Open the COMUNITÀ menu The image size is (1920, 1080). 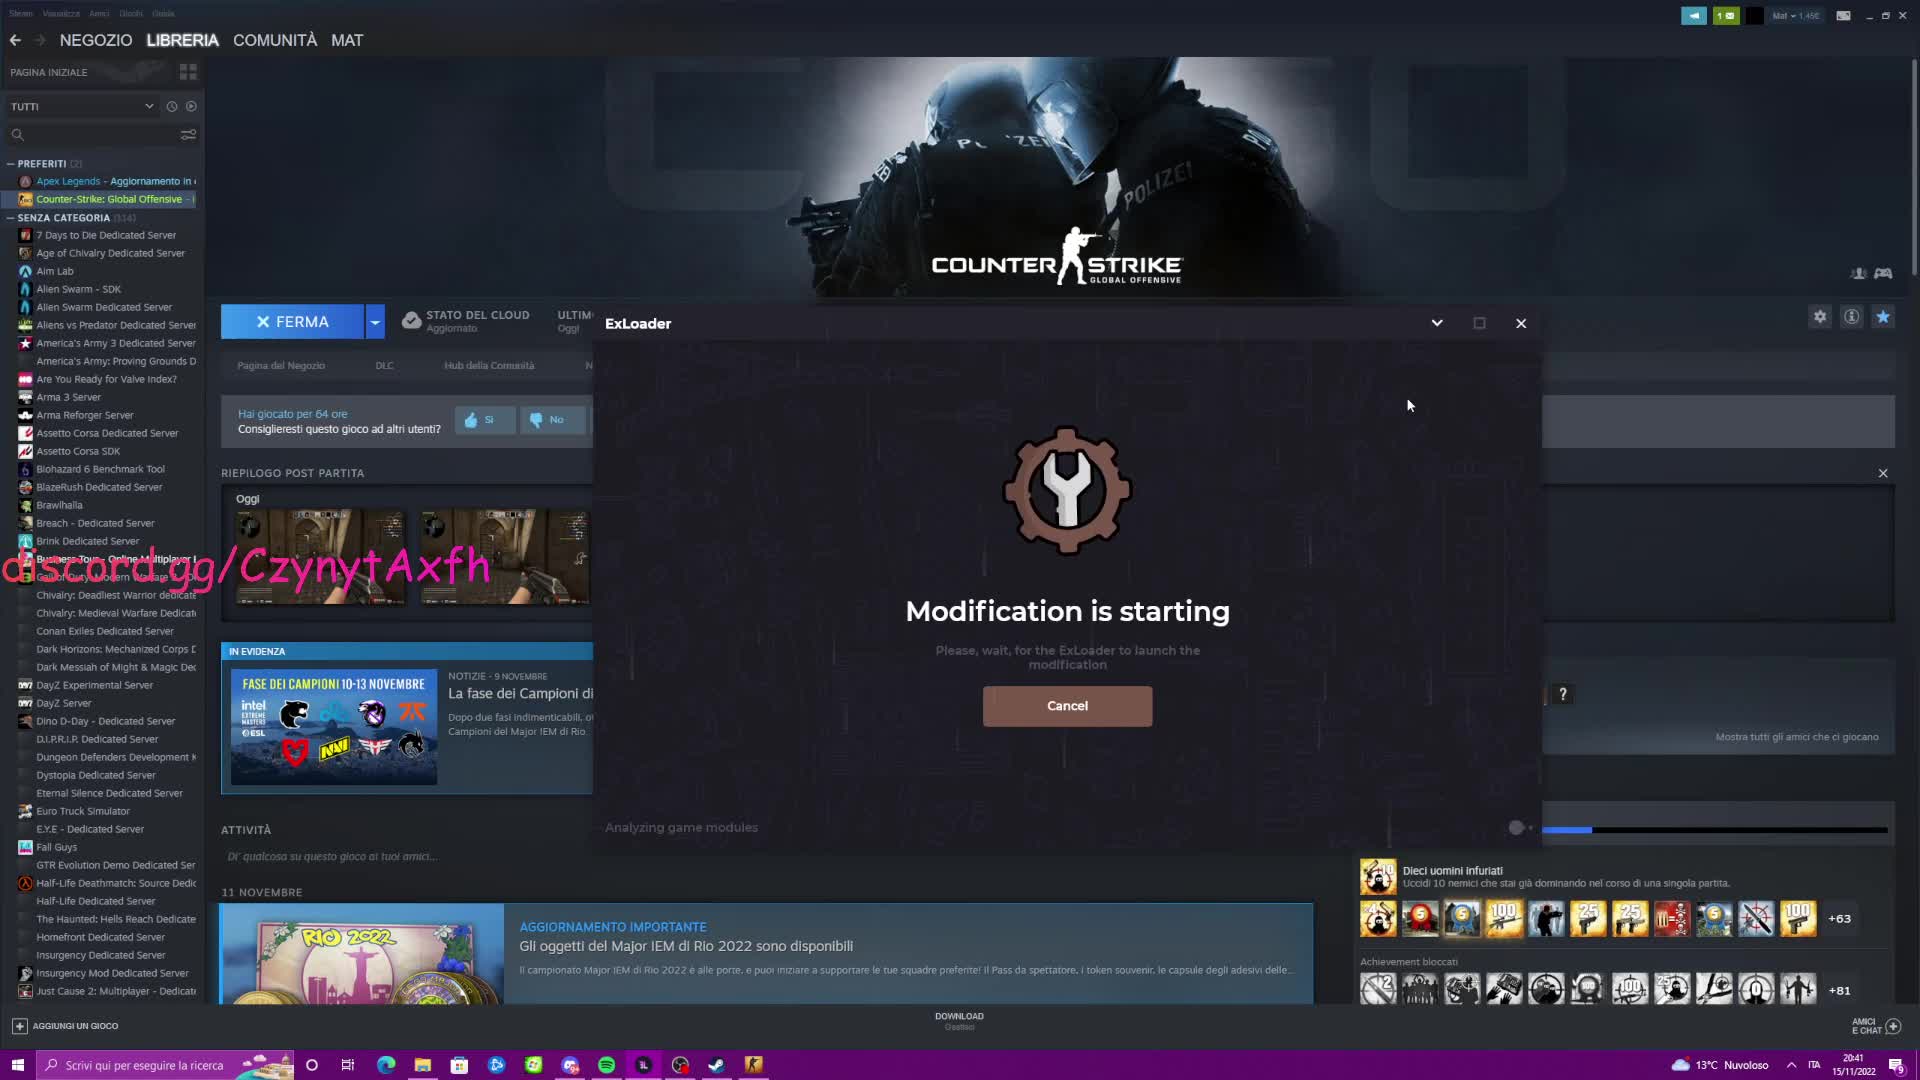click(275, 40)
